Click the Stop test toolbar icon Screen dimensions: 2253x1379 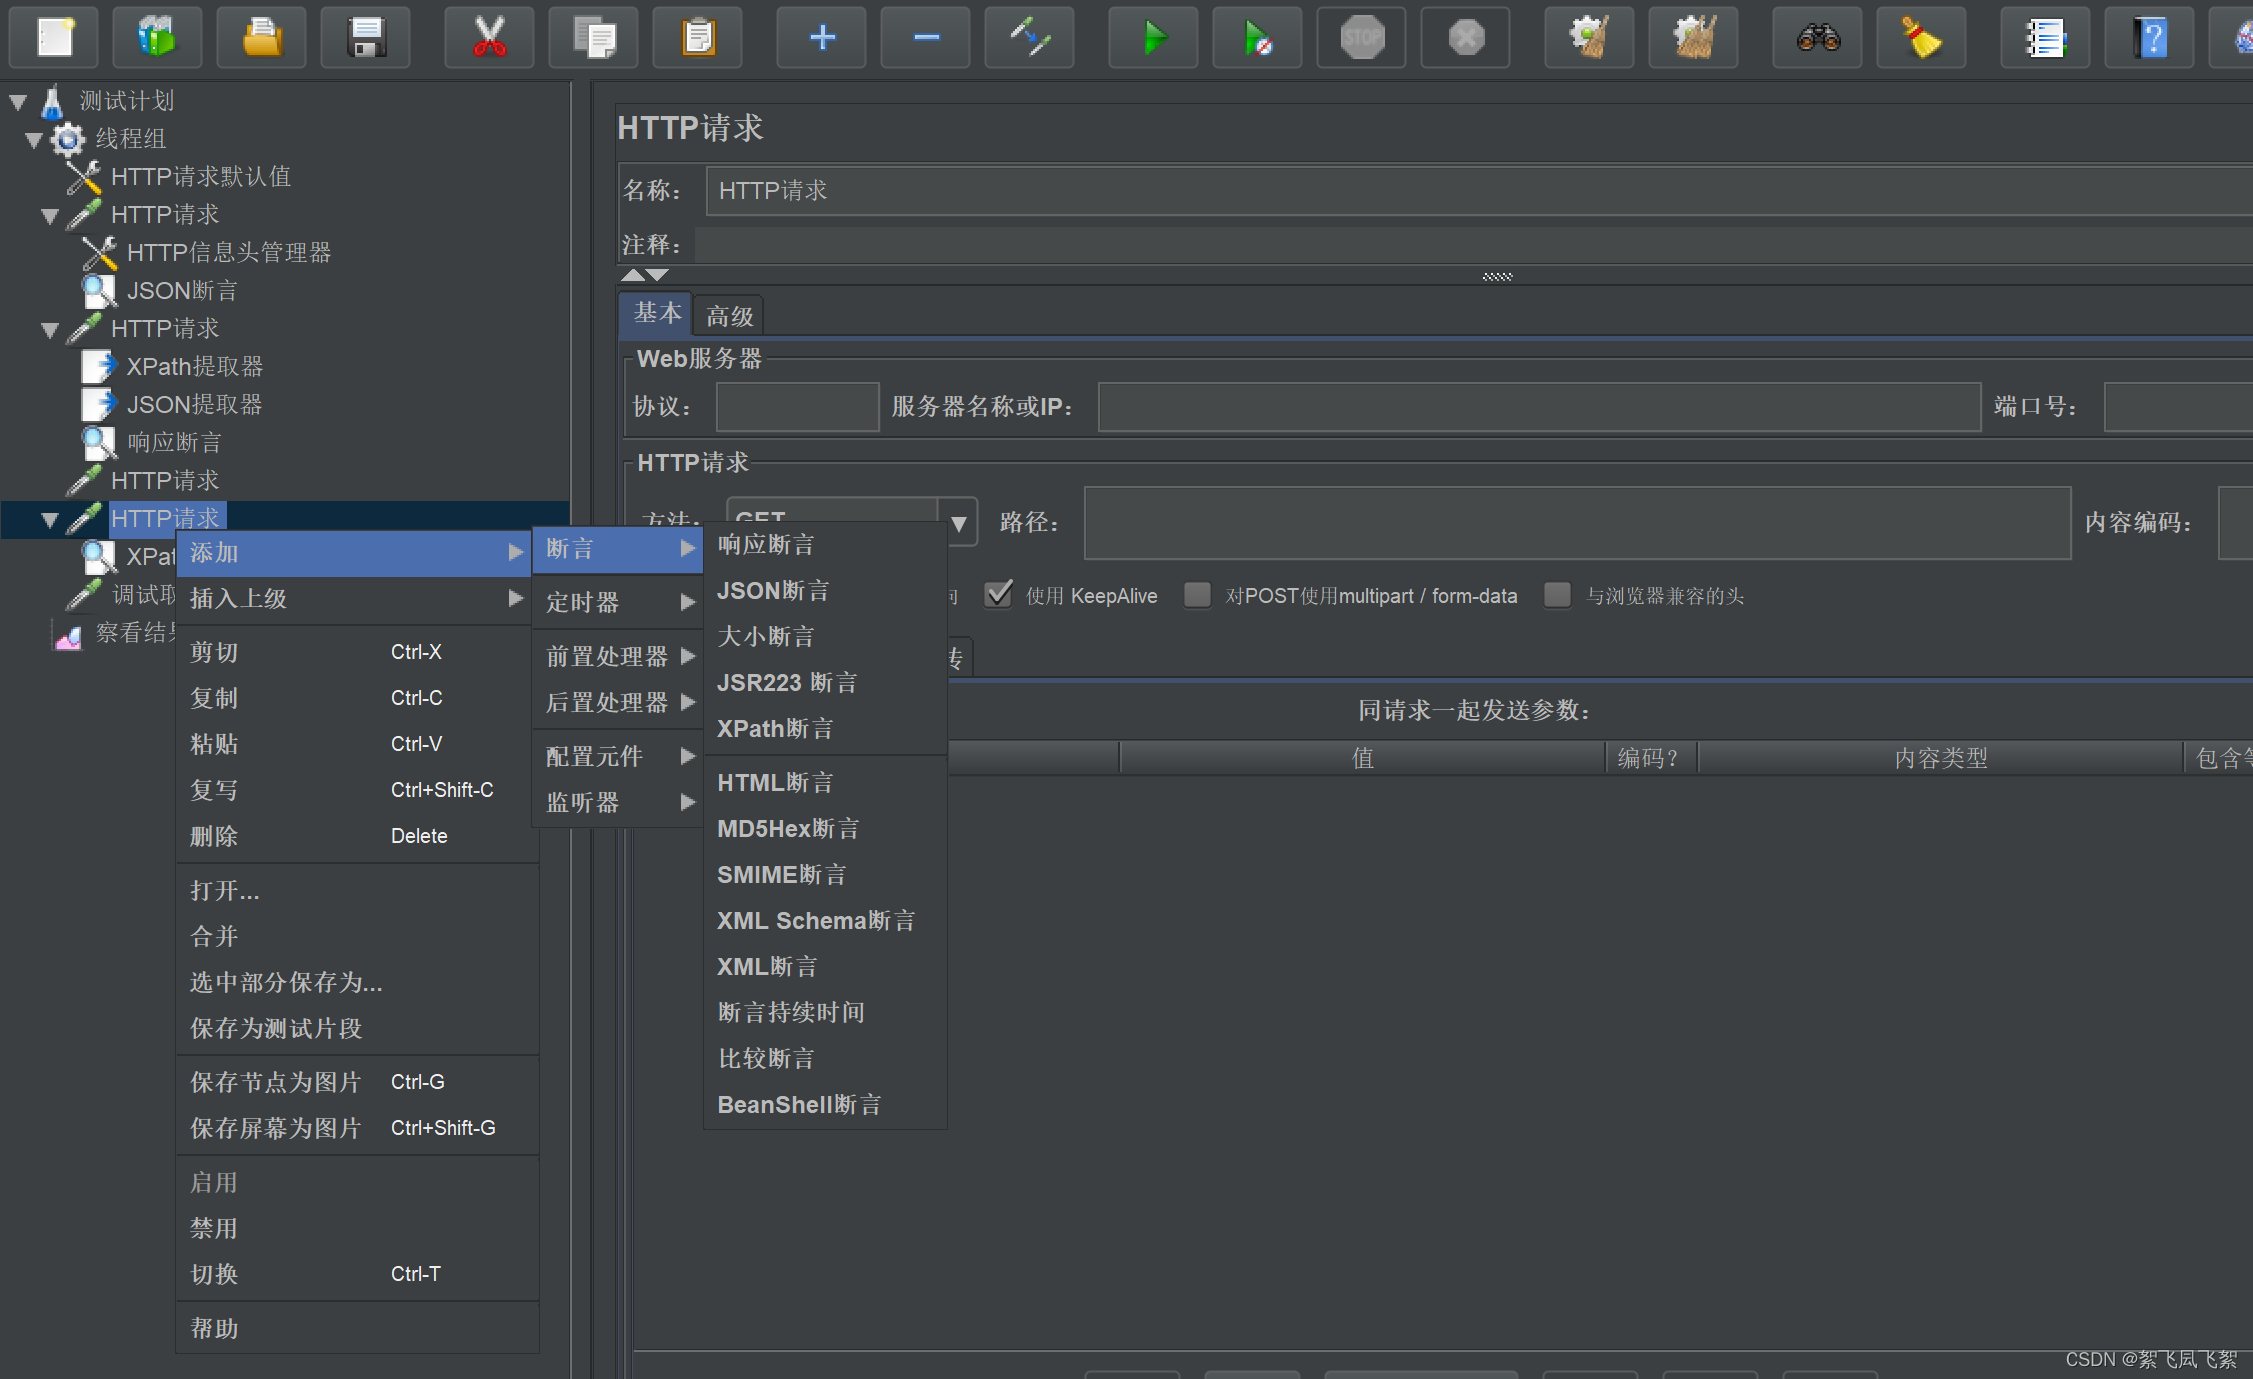tap(1361, 38)
